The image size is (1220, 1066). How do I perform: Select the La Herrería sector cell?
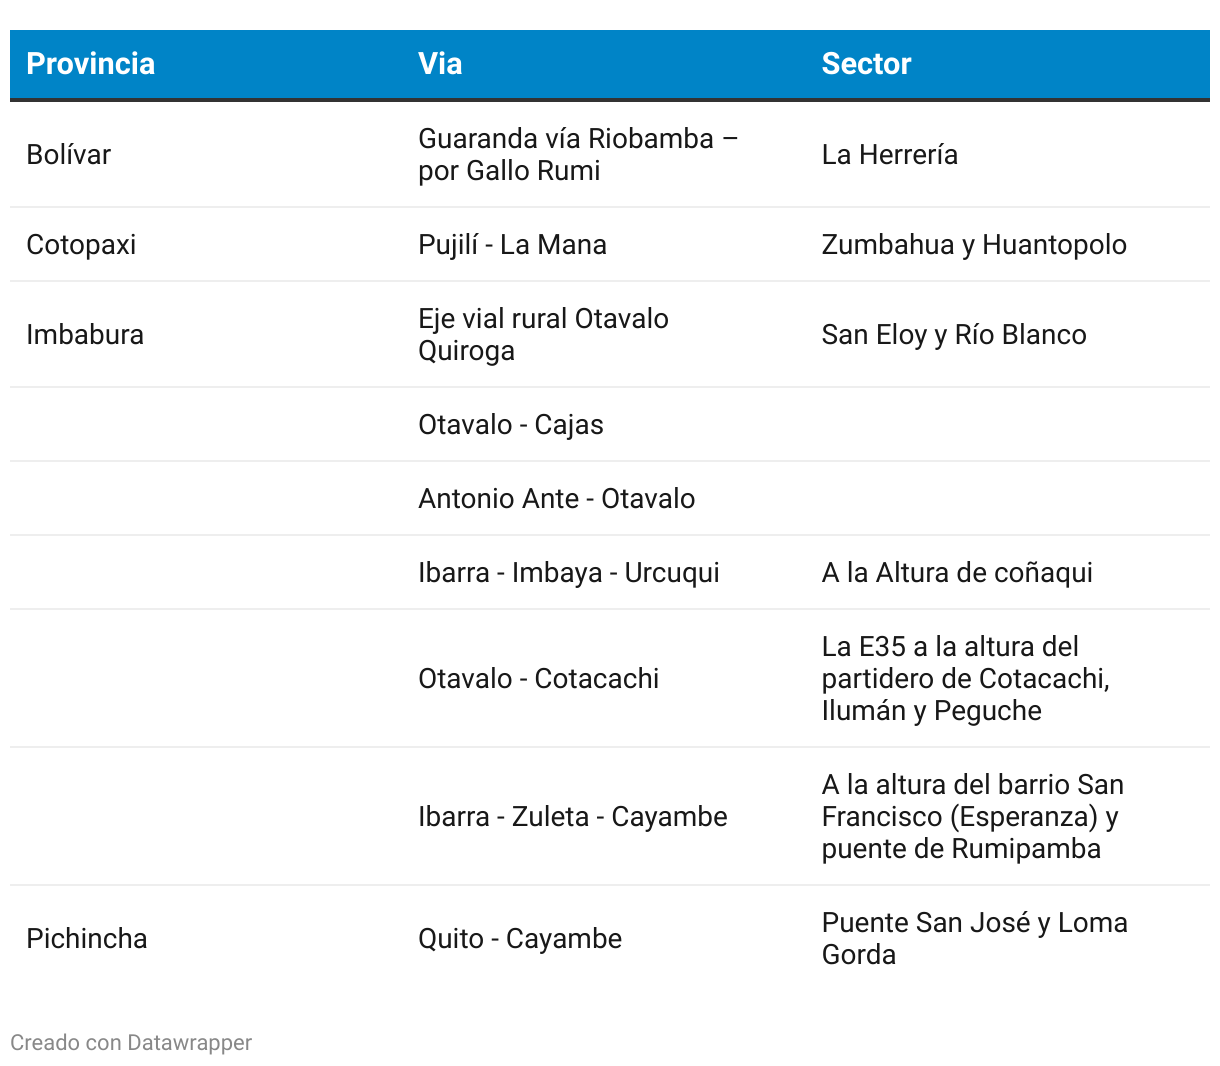pyautogui.click(x=890, y=154)
